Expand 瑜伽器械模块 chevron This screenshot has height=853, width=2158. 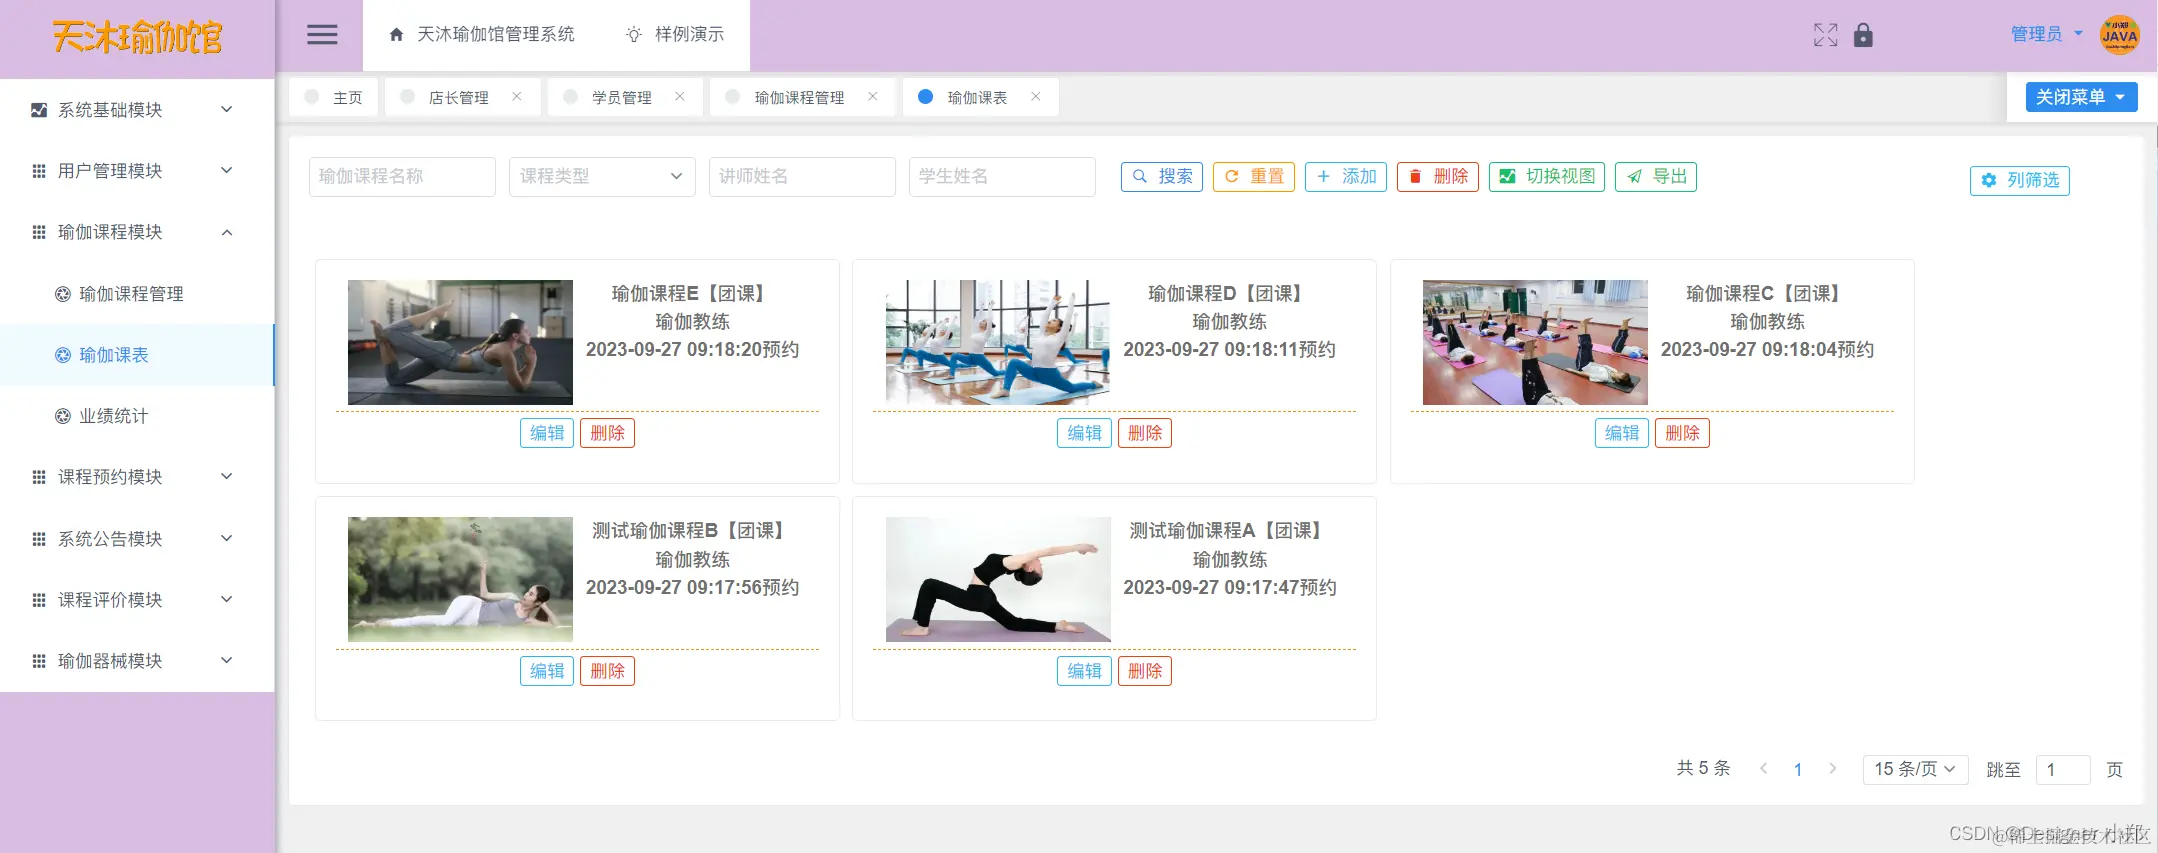pyautogui.click(x=227, y=661)
